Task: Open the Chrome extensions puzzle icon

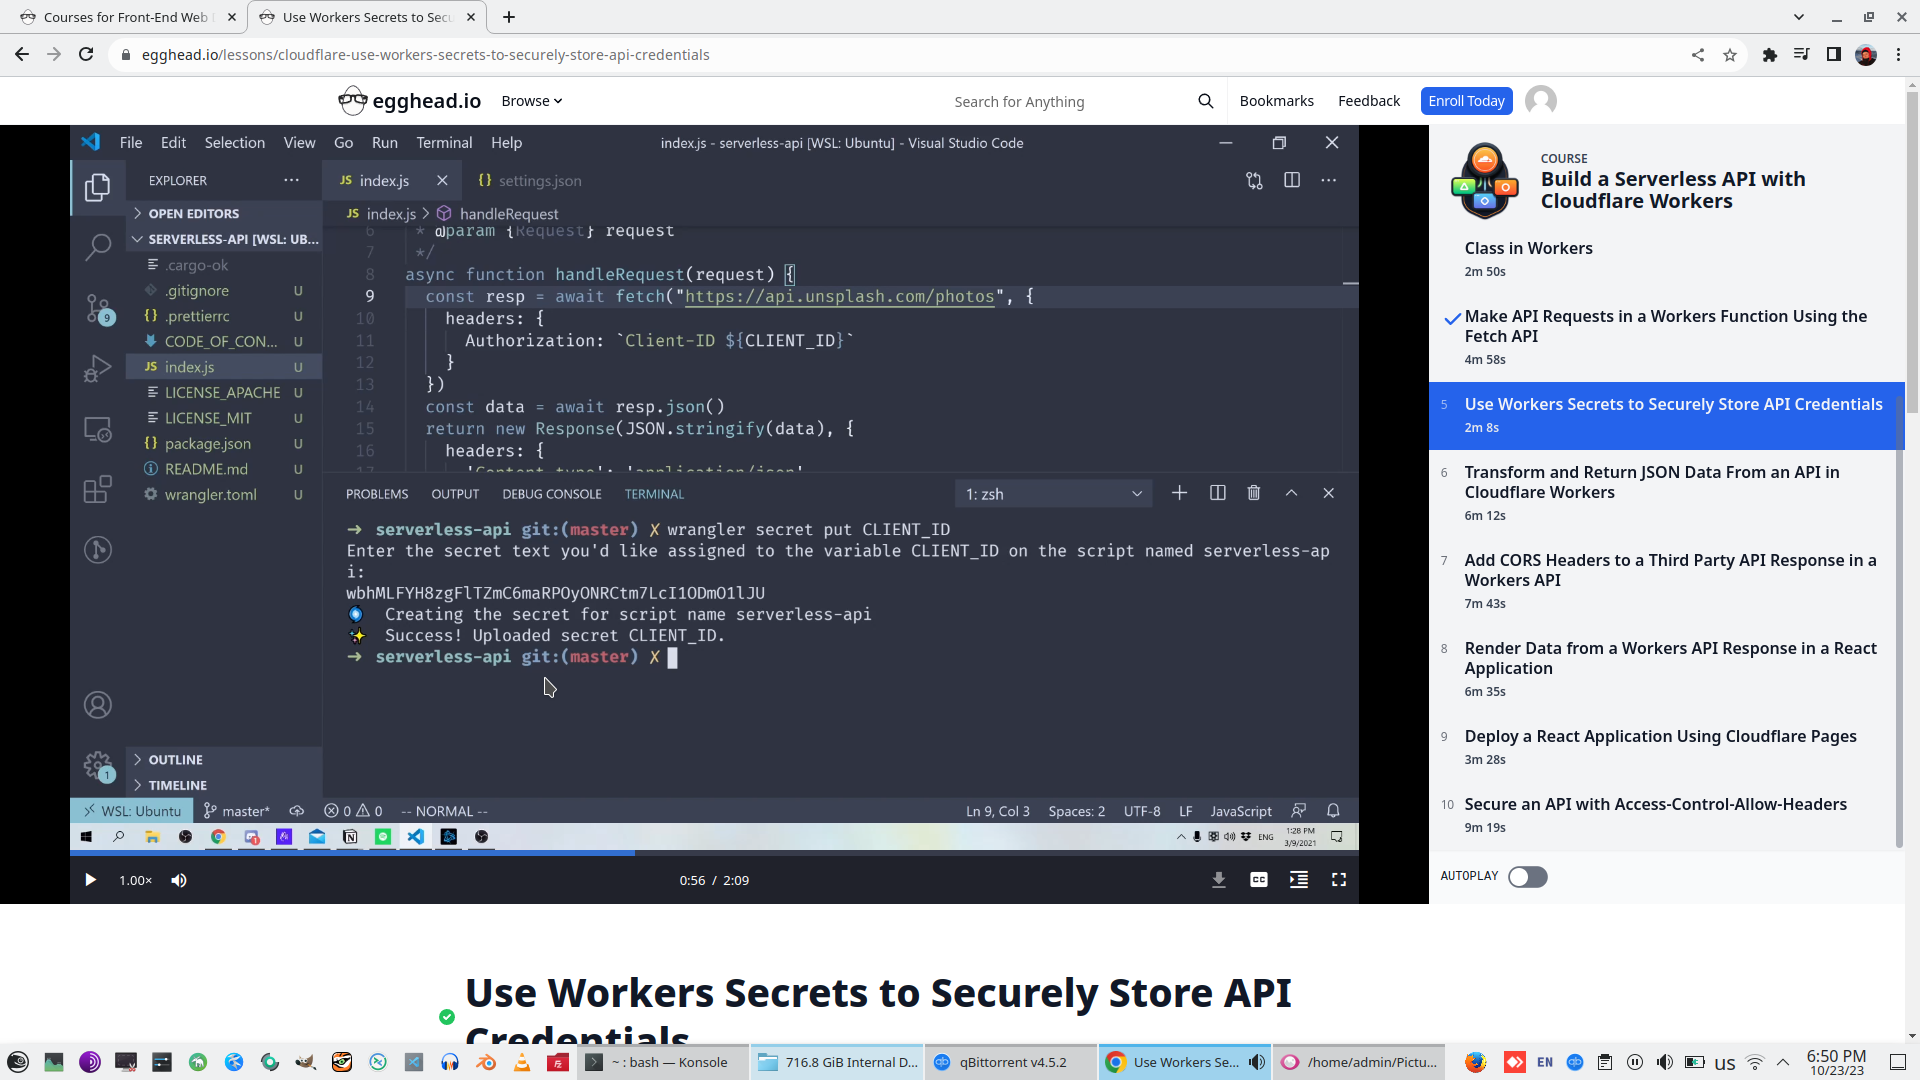Action: coord(1769,55)
